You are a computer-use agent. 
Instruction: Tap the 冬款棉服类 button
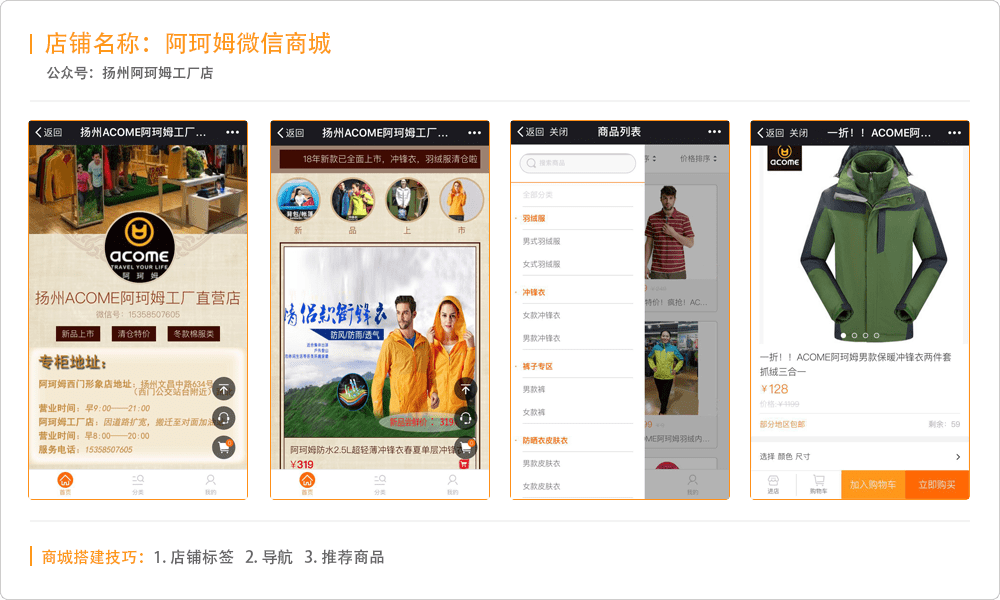pos(193,333)
